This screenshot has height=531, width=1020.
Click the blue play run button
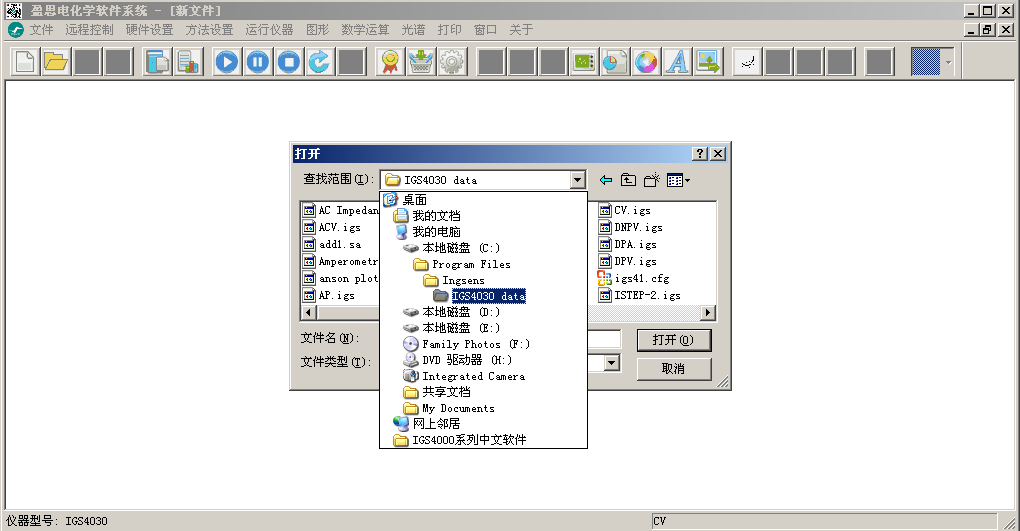coord(226,62)
